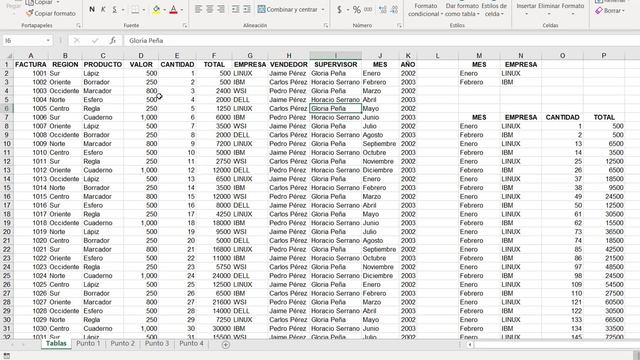This screenshot has height=360, width=640.
Task: Click Combinar y centrar button
Action: coord(288,9)
